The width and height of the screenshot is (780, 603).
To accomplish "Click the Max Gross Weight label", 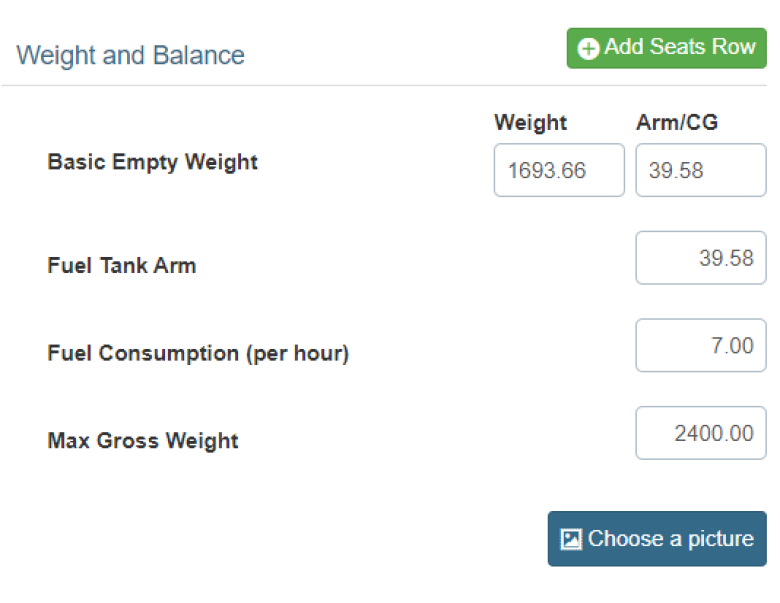I will [x=143, y=441].
